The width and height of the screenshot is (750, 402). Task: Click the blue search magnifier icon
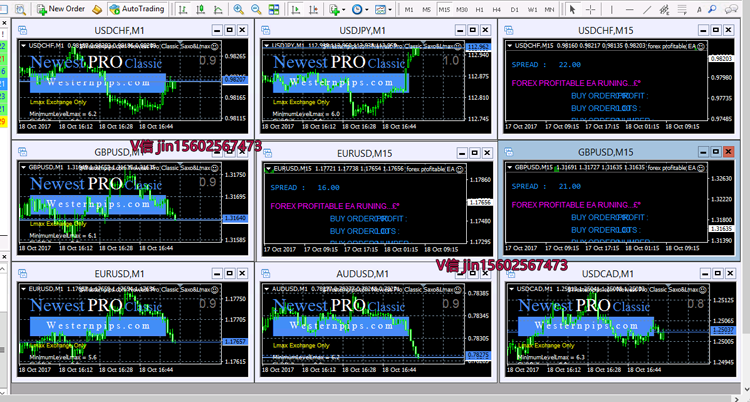tap(713, 9)
